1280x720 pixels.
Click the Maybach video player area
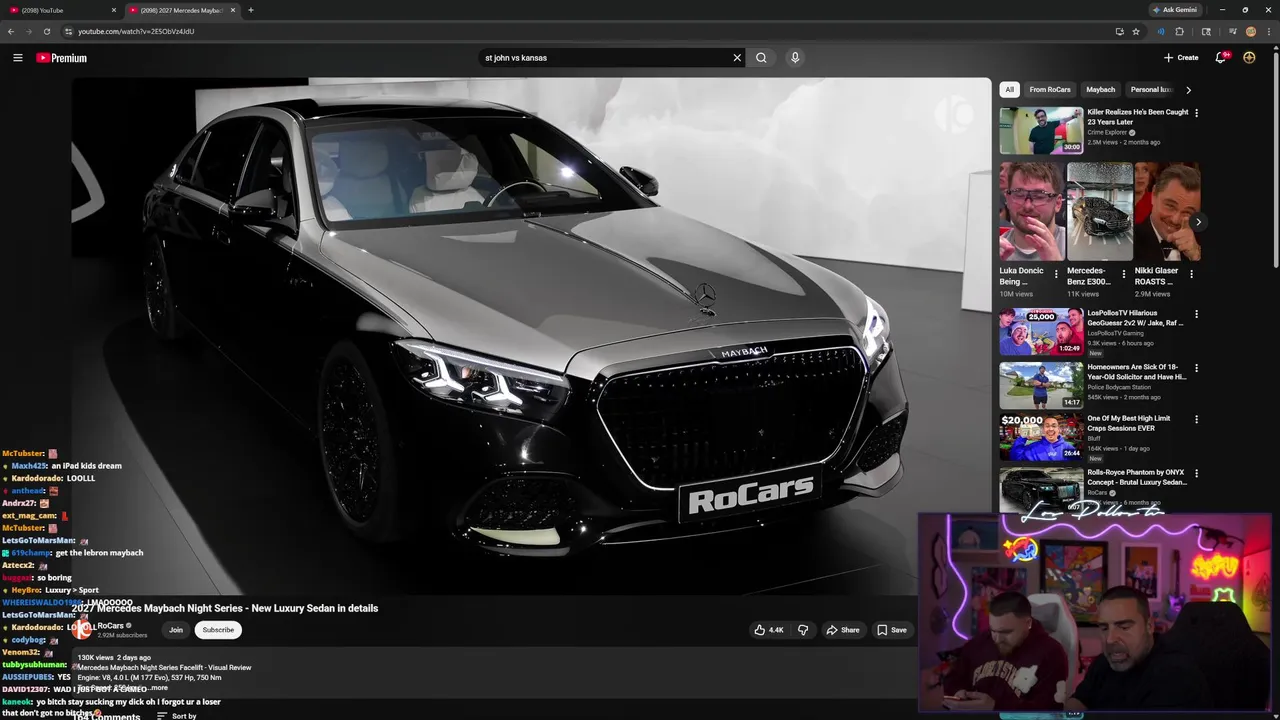[x=531, y=336]
